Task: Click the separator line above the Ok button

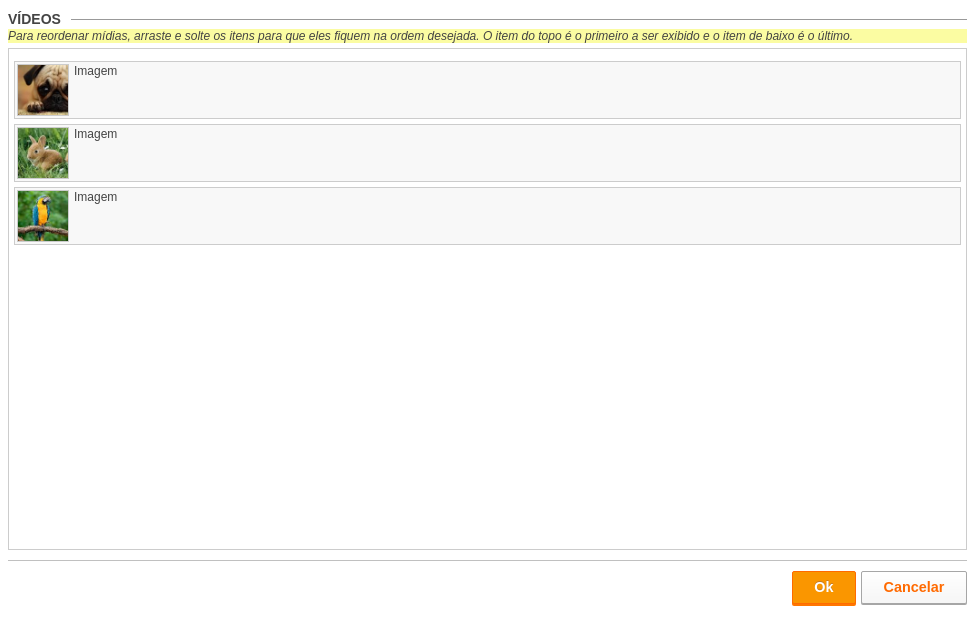Action: (x=488, y=560)
